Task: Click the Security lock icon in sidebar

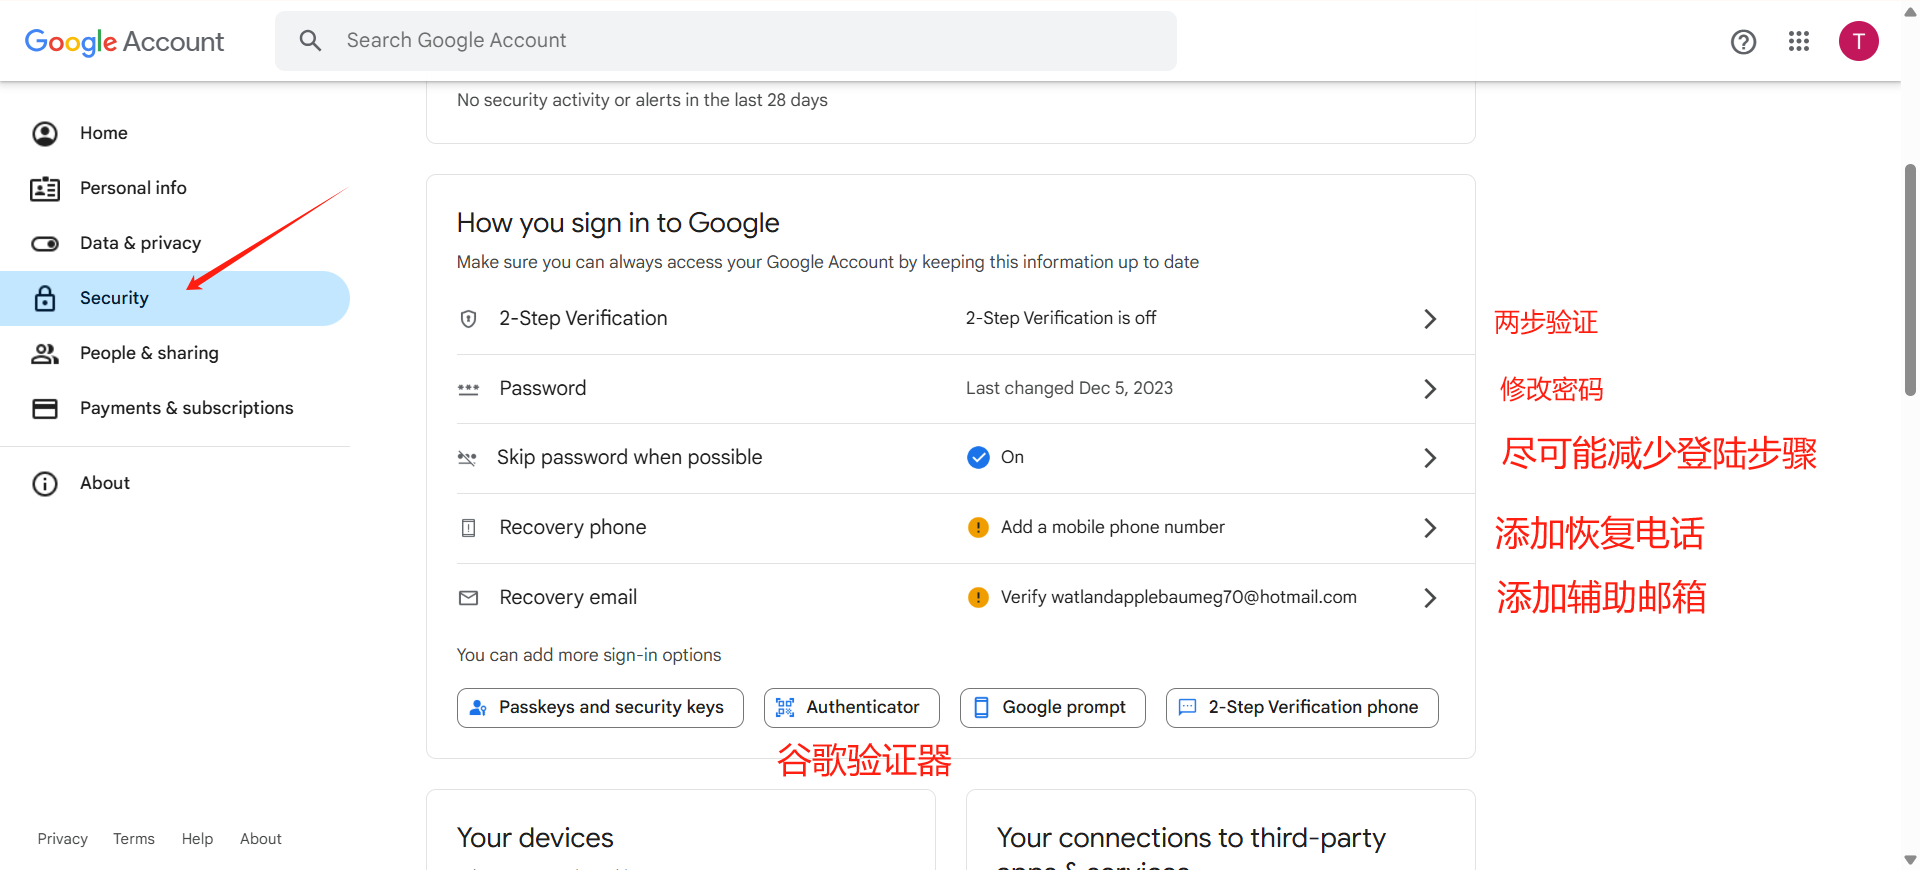Action: (45, 298)
